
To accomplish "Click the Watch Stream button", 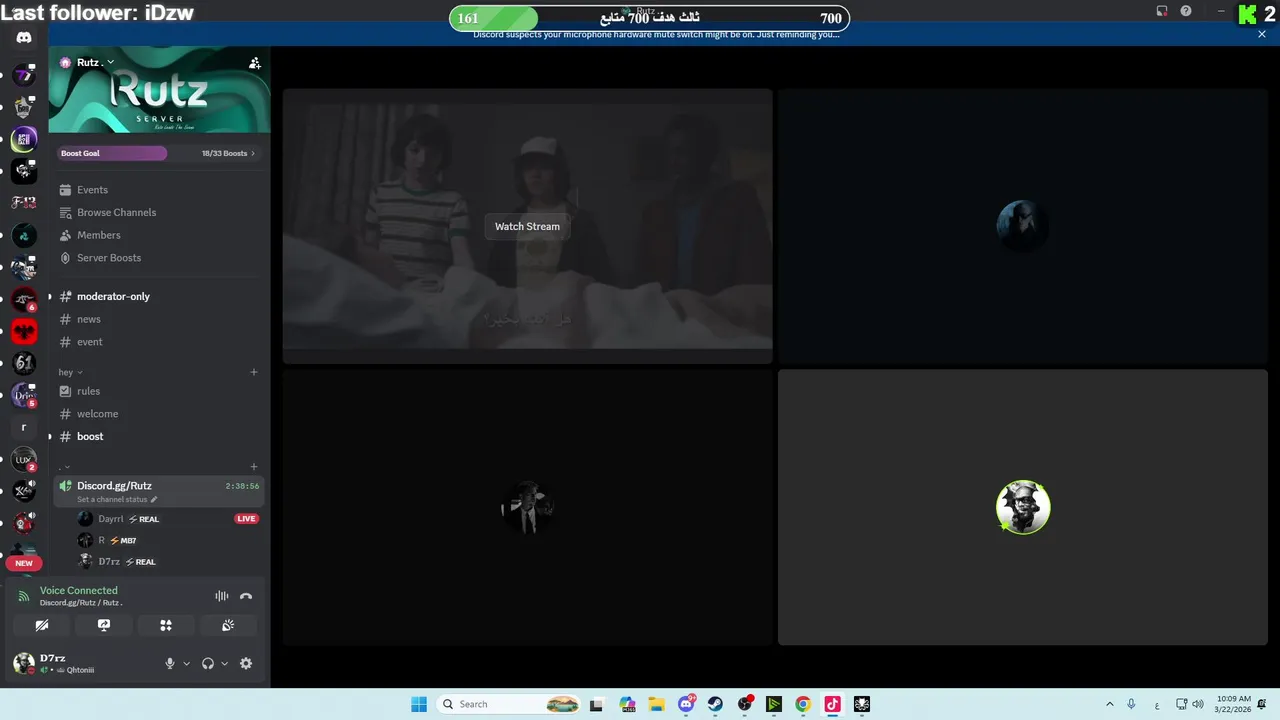I will tap(527, 226).
